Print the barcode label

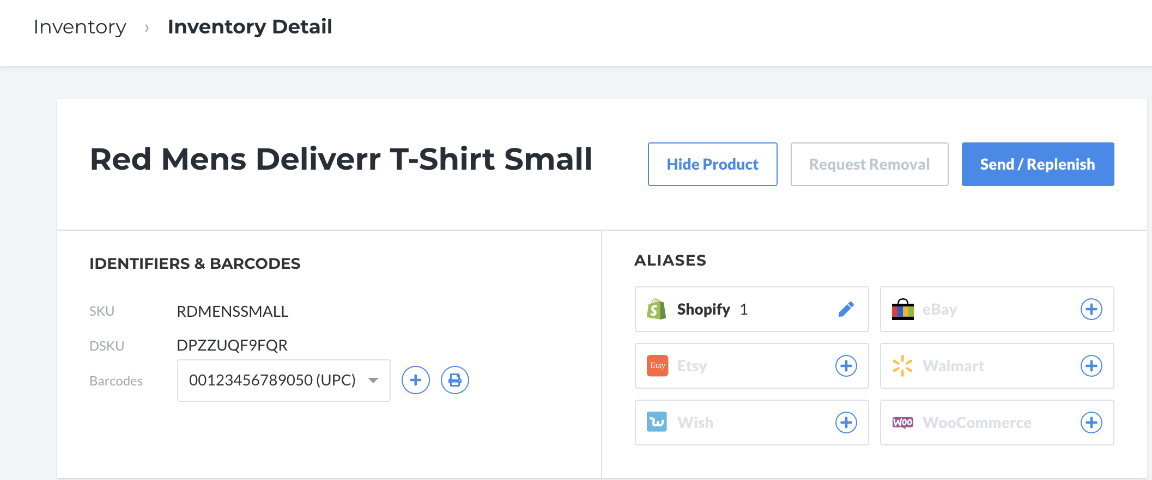tap(455, 380)
